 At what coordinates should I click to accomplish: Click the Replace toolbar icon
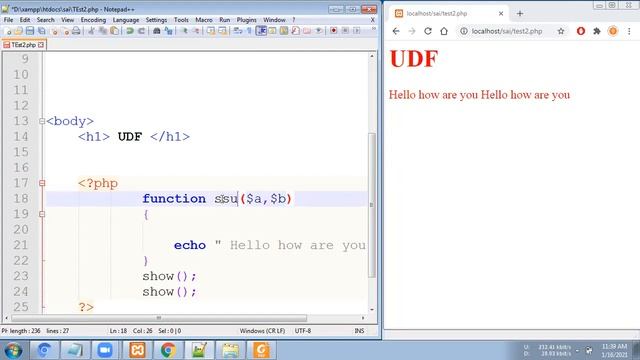pos(168,31)
